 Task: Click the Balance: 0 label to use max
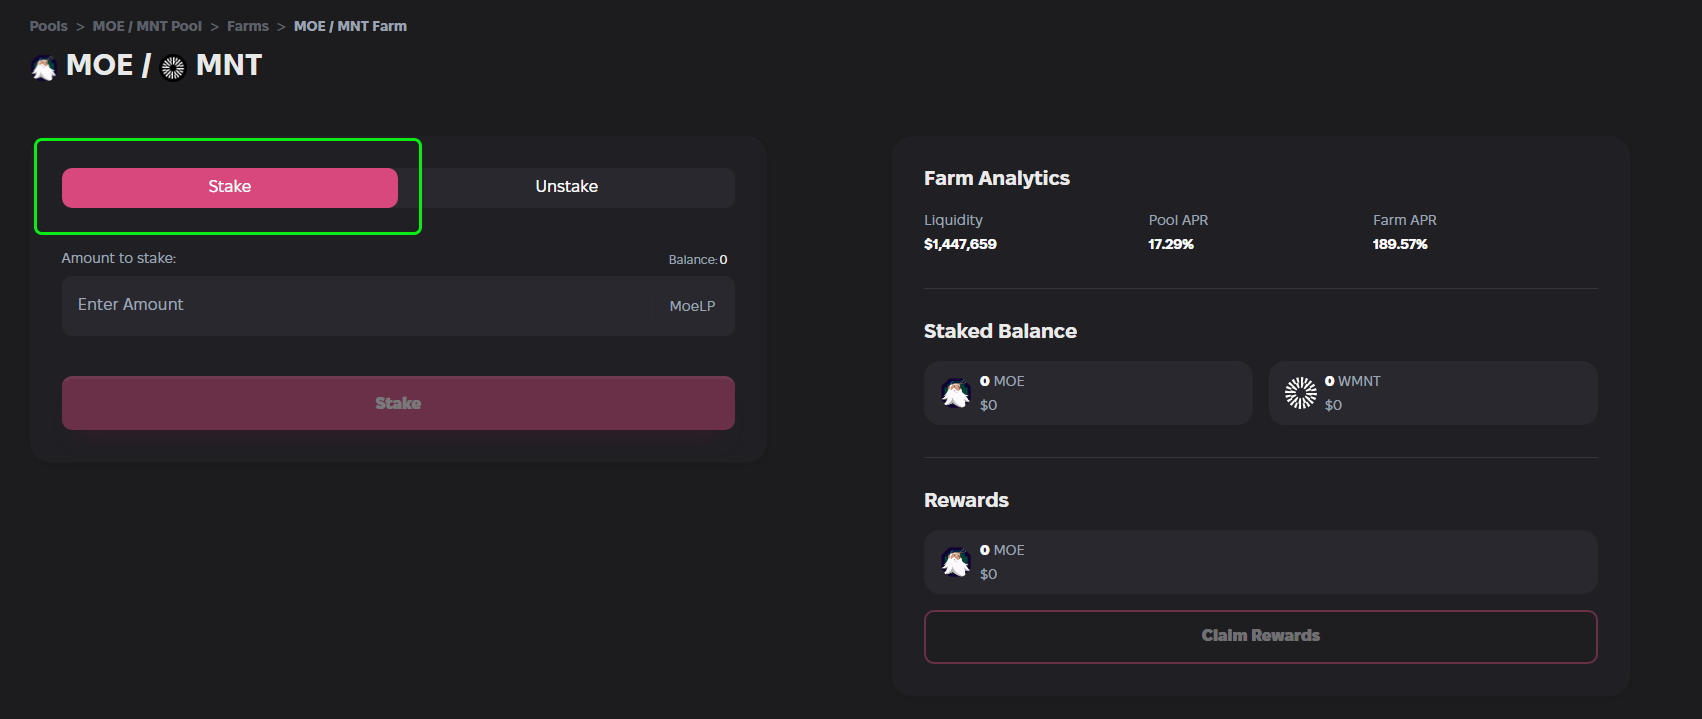pyautogui.click(x=698, y=260)
